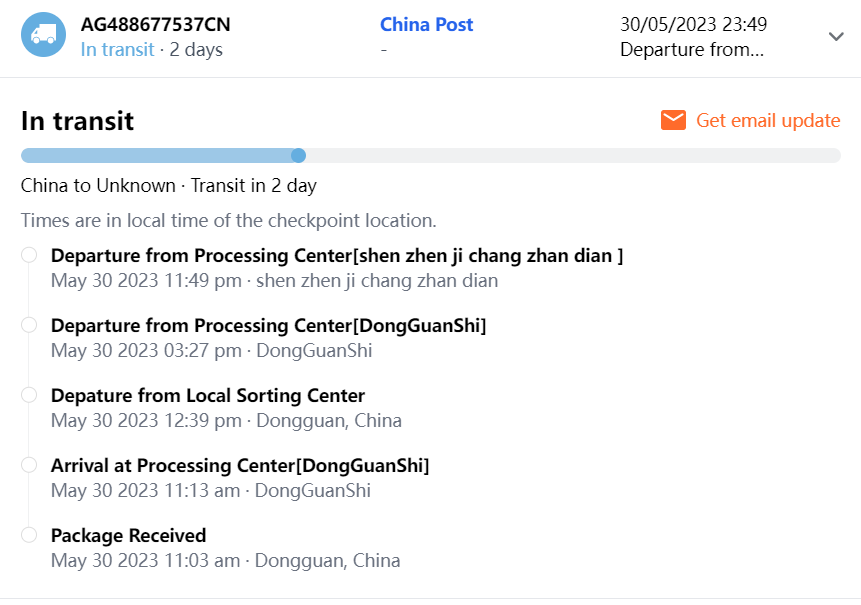Click Departure from Processing Center[DongGuanShi] title
The height and width of the screenshot is (605, 861).
pyautogui.click(x=268, y=325)
